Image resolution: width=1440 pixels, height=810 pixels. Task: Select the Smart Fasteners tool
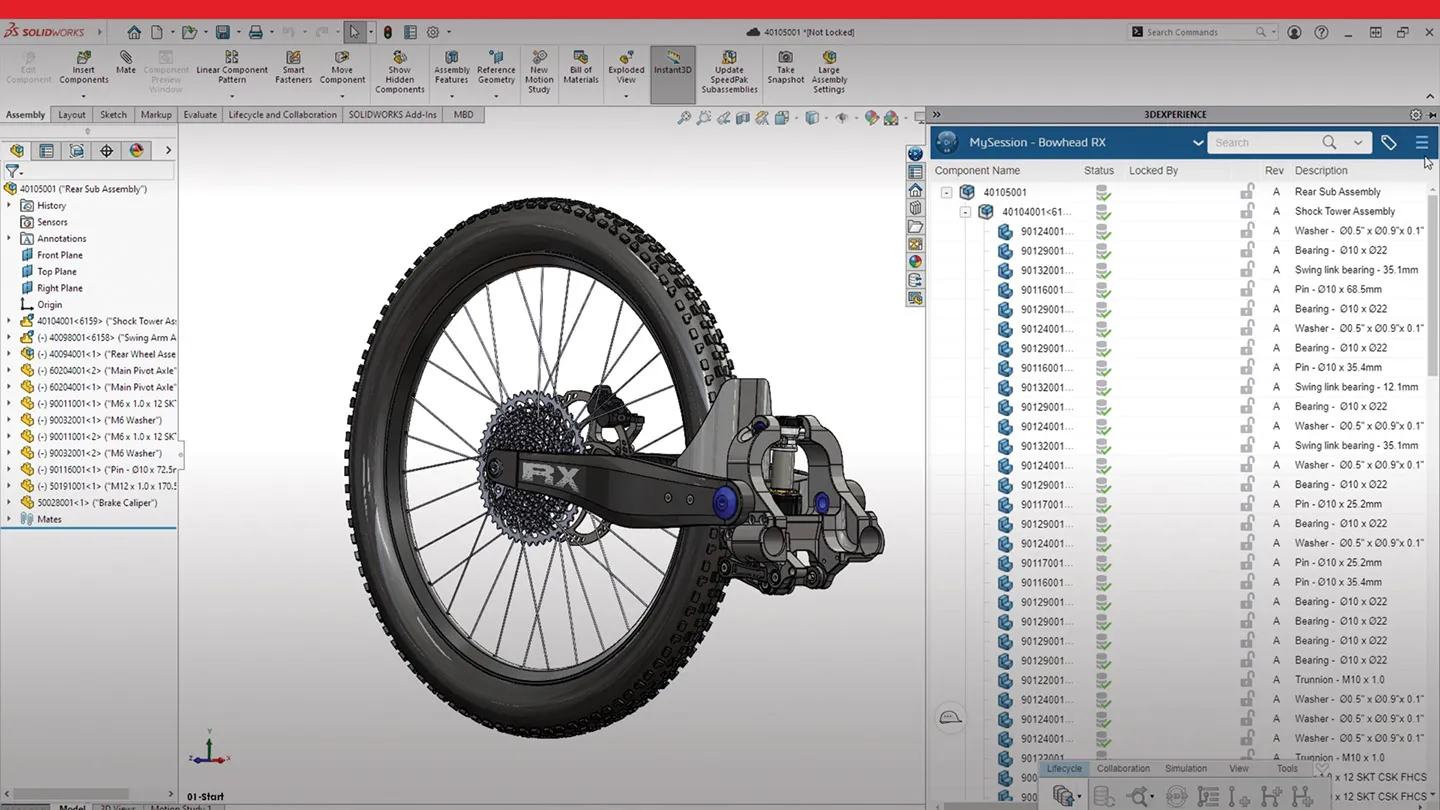(x=293, y=66)
